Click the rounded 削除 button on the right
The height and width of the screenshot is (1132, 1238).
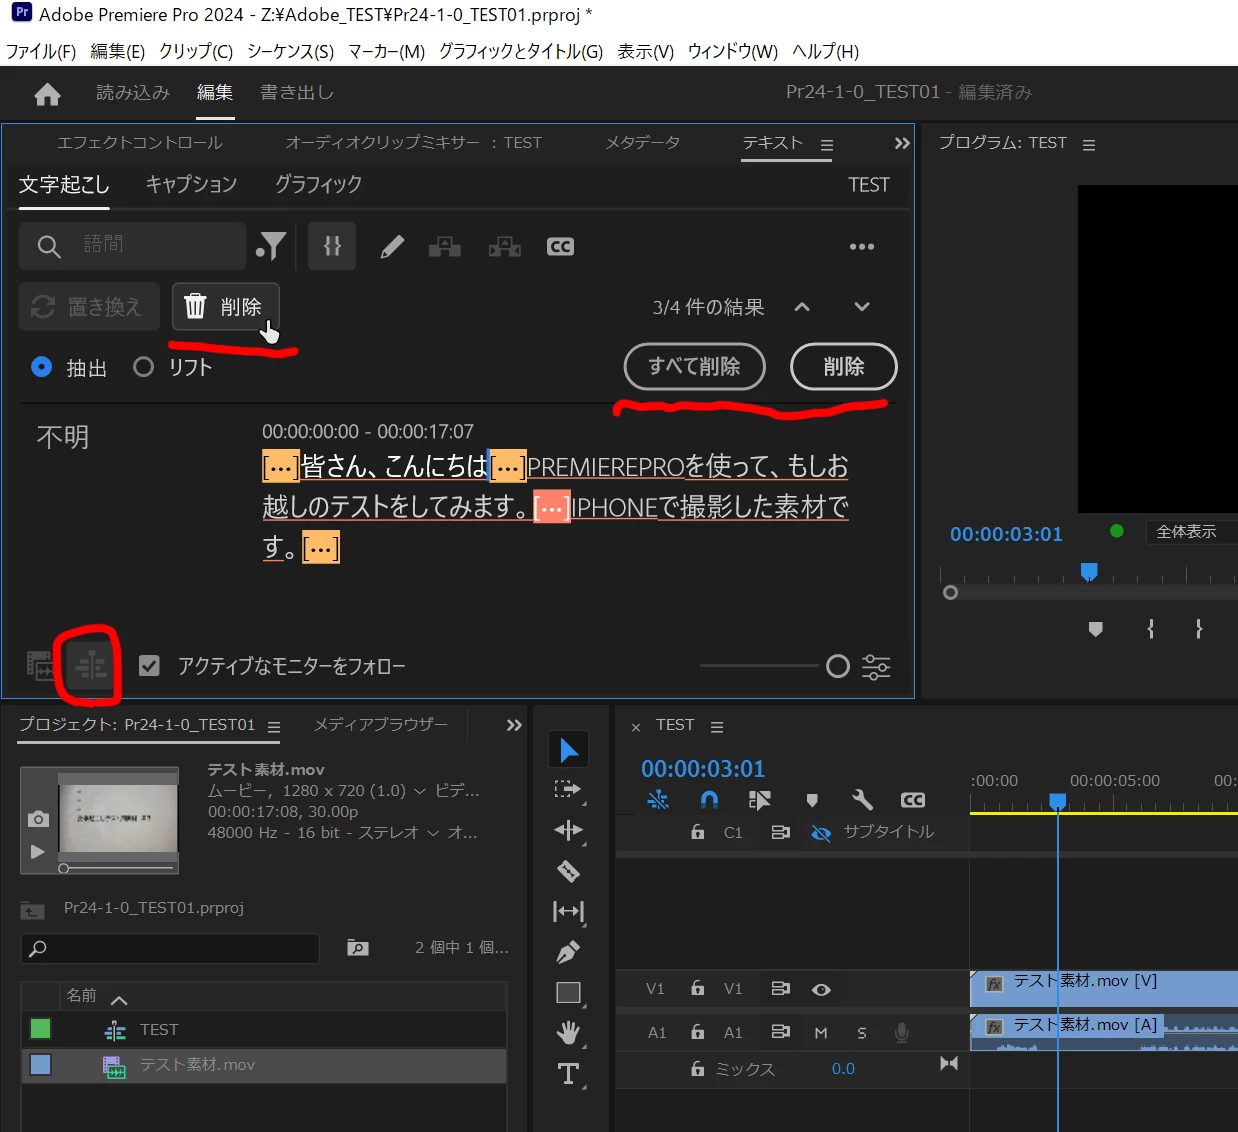point(844,367)
